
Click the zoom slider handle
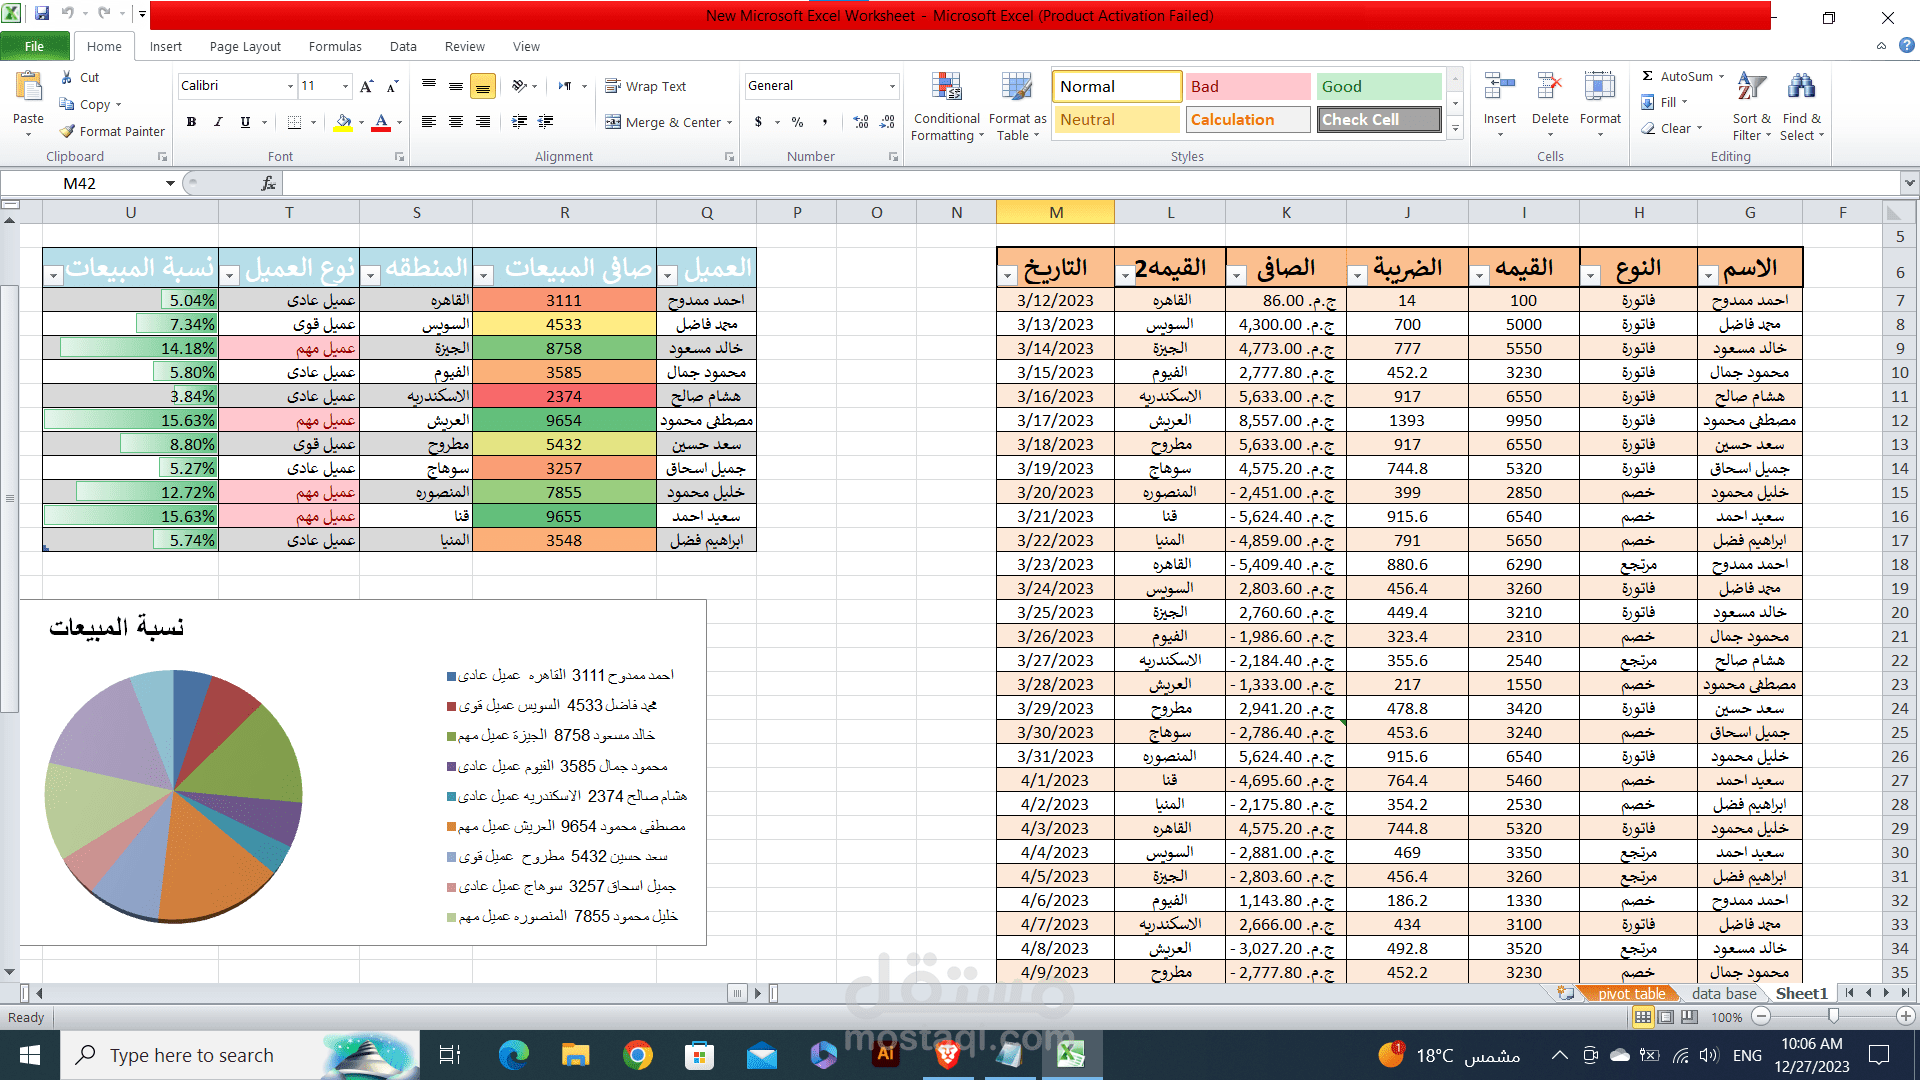[x=1833, y=1016]
